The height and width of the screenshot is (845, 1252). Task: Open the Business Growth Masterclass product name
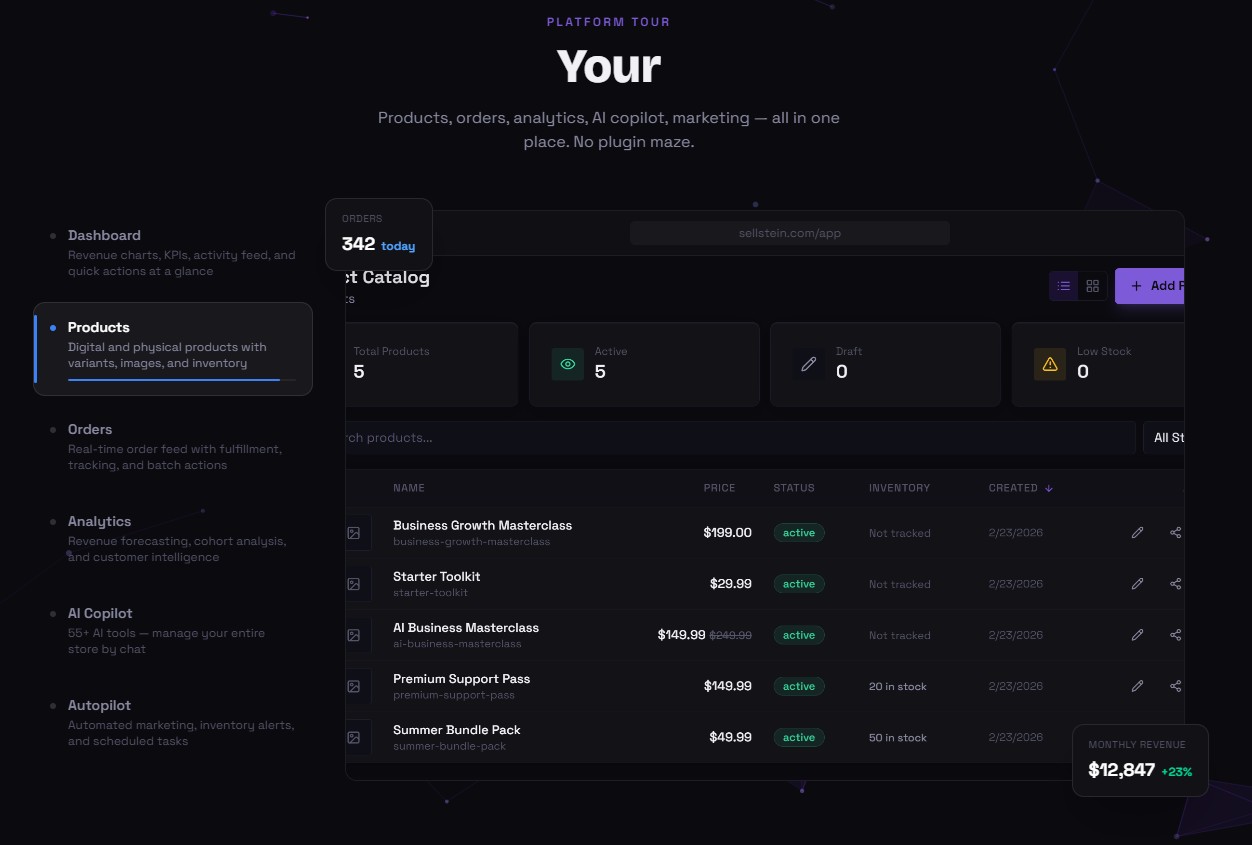click(482, 526)
